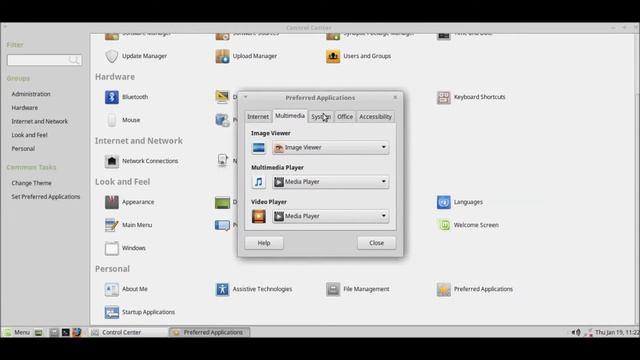
Task: Select the Personal group in sidebar
Action: (23, 149)
